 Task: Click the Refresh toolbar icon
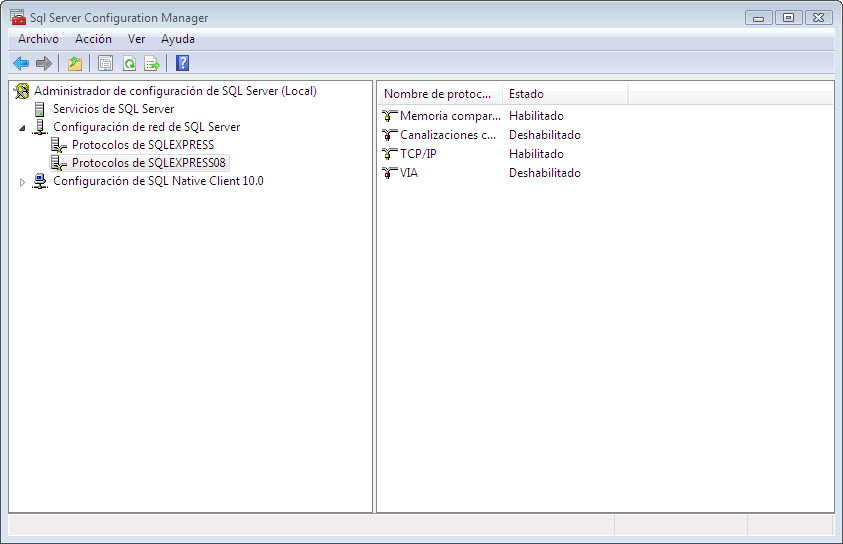pyautogui.click(x=129, y=63)
